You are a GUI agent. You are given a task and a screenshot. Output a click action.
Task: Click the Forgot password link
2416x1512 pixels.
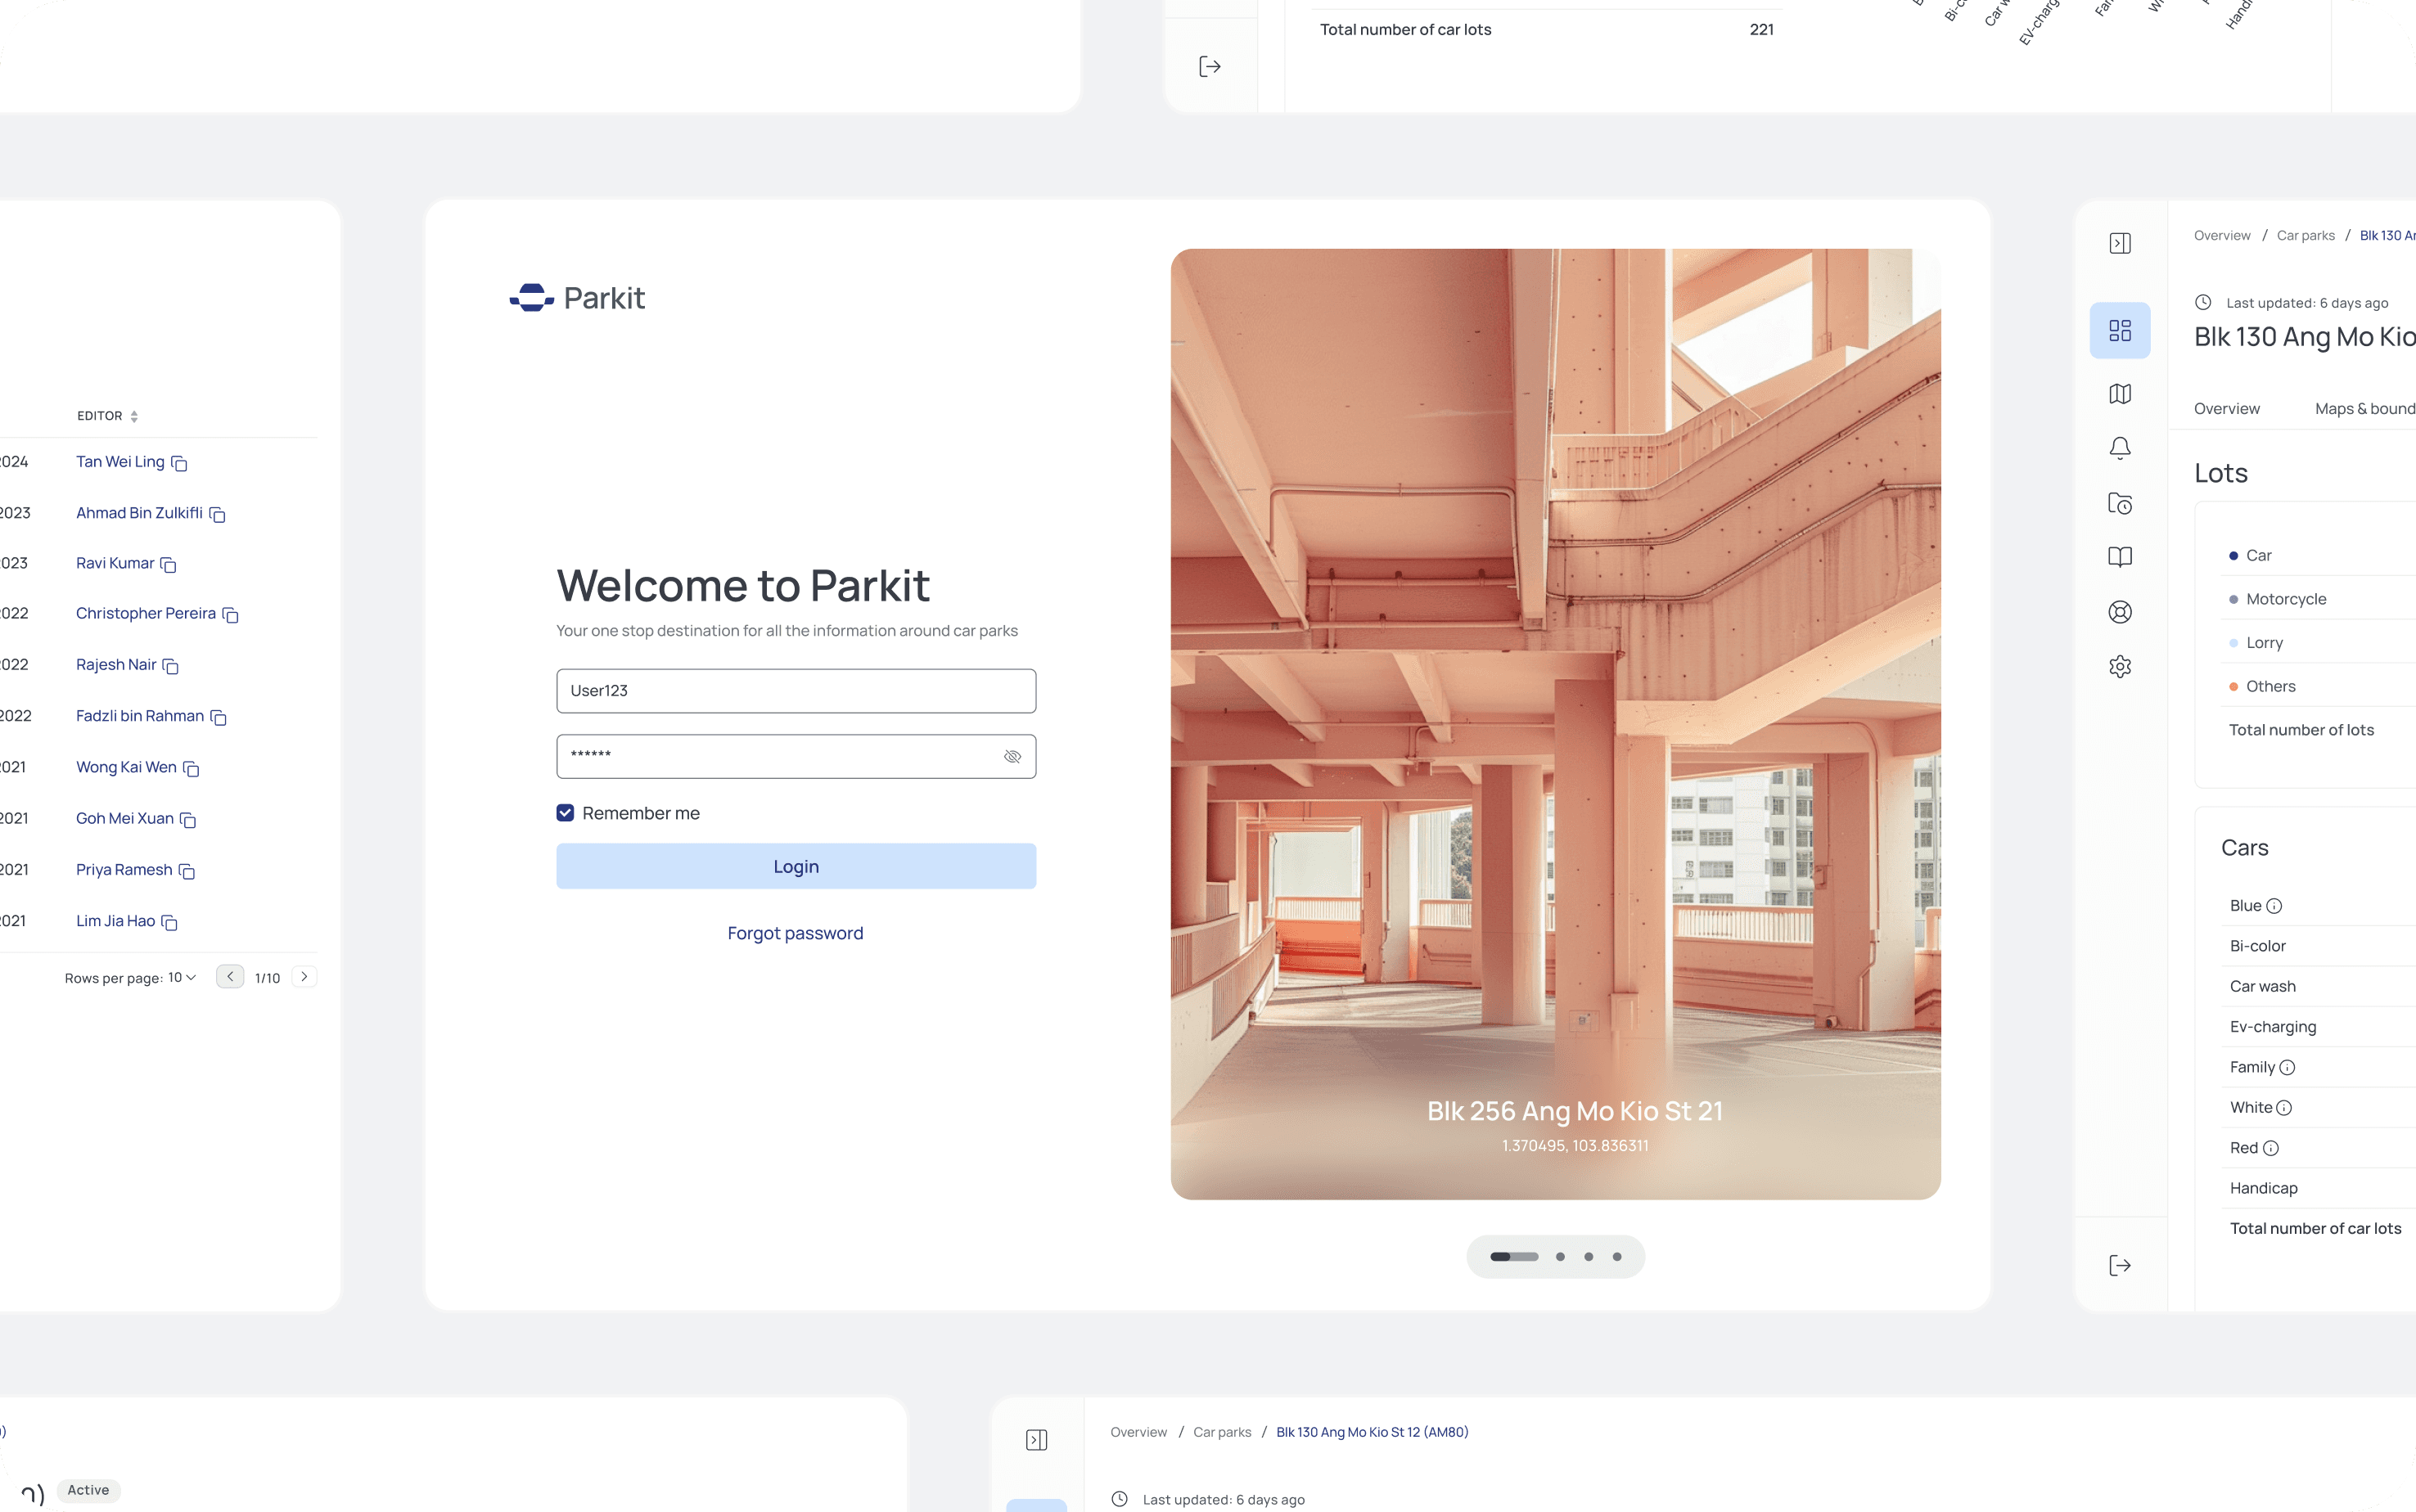click(x=795, y=933)
